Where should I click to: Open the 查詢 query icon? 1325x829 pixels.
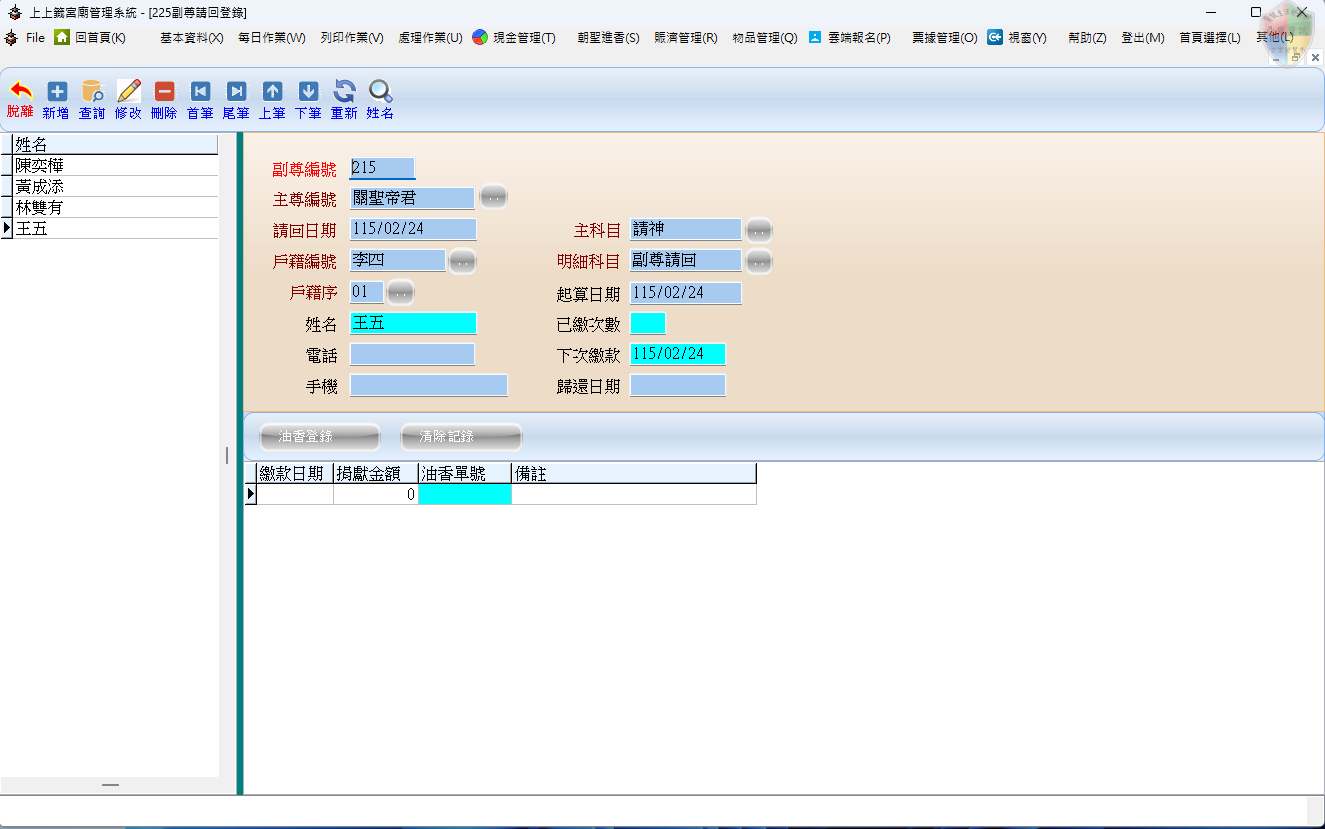click(92, 92)
